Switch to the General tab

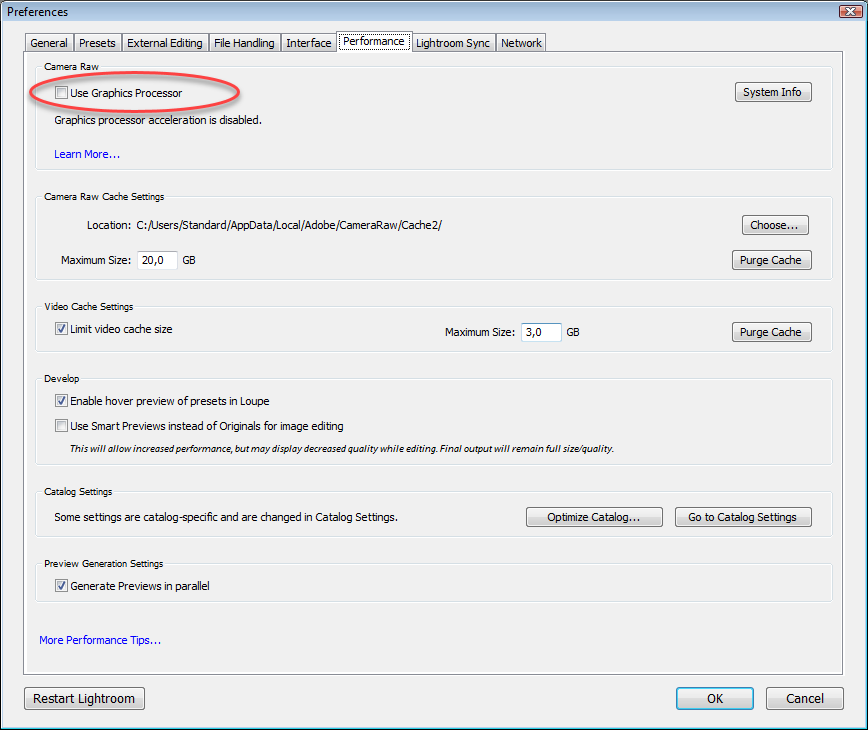click(x=48, y=42)
